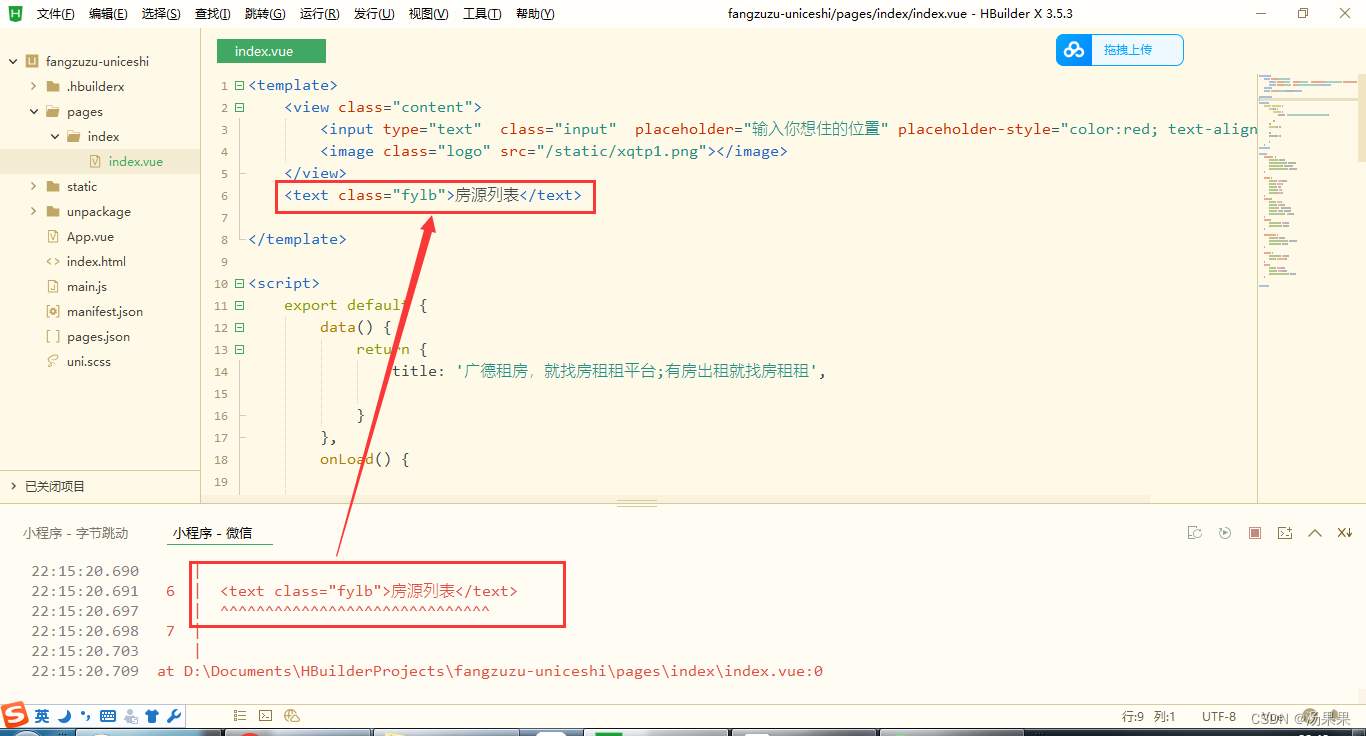This screenshot has height=736, width=1366.
Task: Click the blue cloud icon beside 拖拽上传
Action: click(1073, 49)
